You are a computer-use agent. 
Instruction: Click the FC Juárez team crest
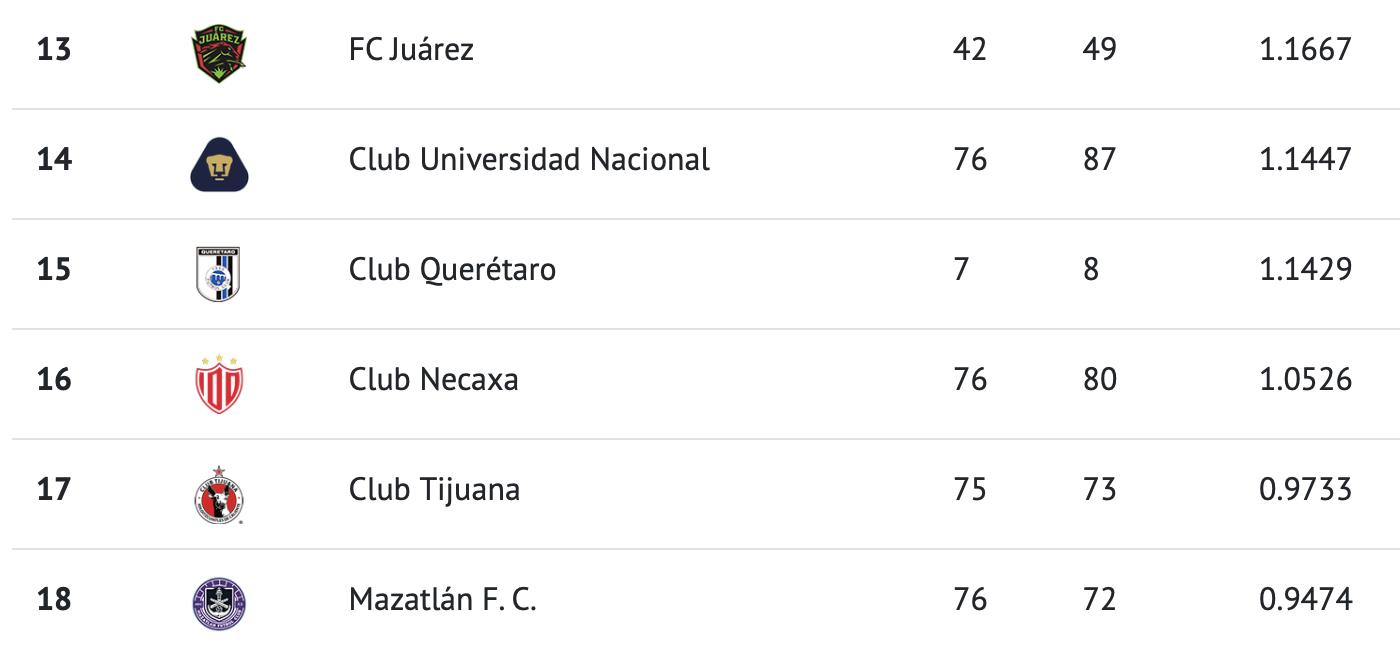pos(219,50)
